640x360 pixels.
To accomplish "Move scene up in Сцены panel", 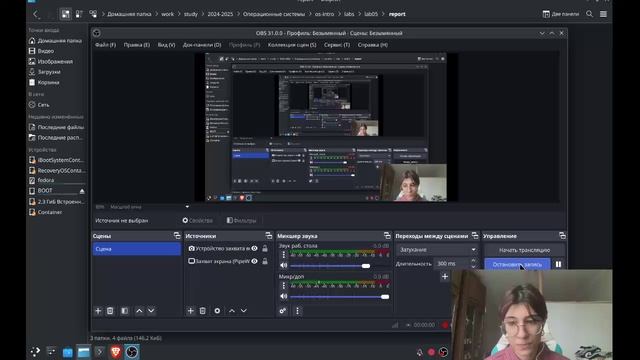I will tap(139, 311).
